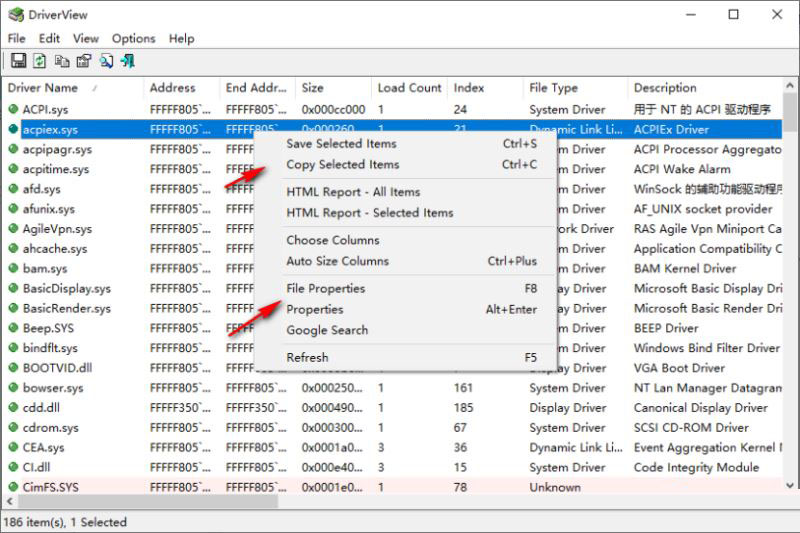Sort by Index column header

pos(485,88)
